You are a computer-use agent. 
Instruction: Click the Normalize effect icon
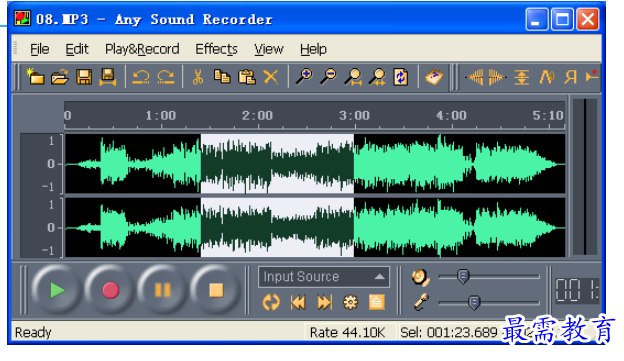[521, 77]
